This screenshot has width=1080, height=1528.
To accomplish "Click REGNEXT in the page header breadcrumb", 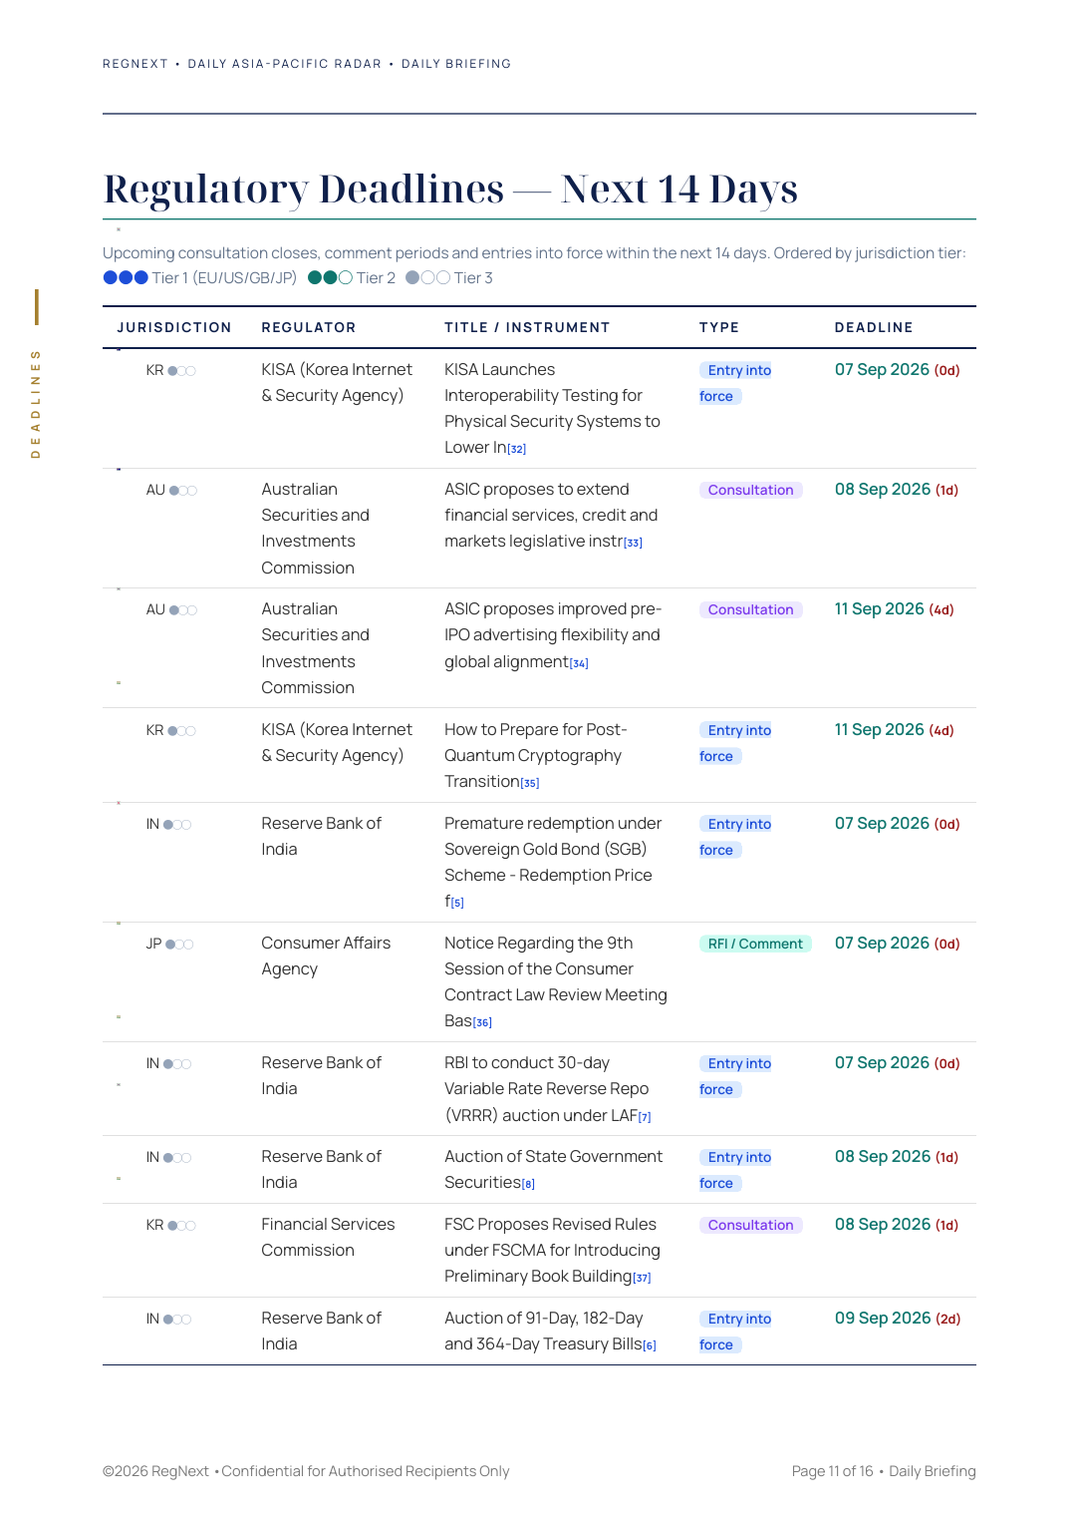I will [x=136, y=64].
